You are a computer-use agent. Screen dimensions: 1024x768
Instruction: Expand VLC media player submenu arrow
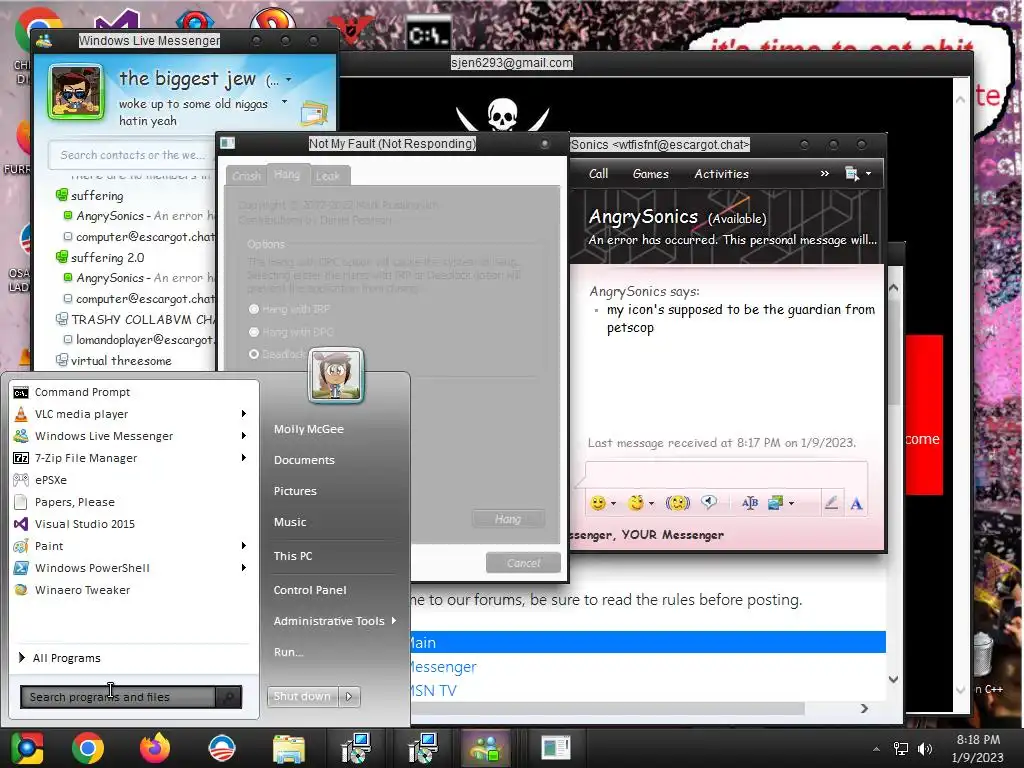244,413
